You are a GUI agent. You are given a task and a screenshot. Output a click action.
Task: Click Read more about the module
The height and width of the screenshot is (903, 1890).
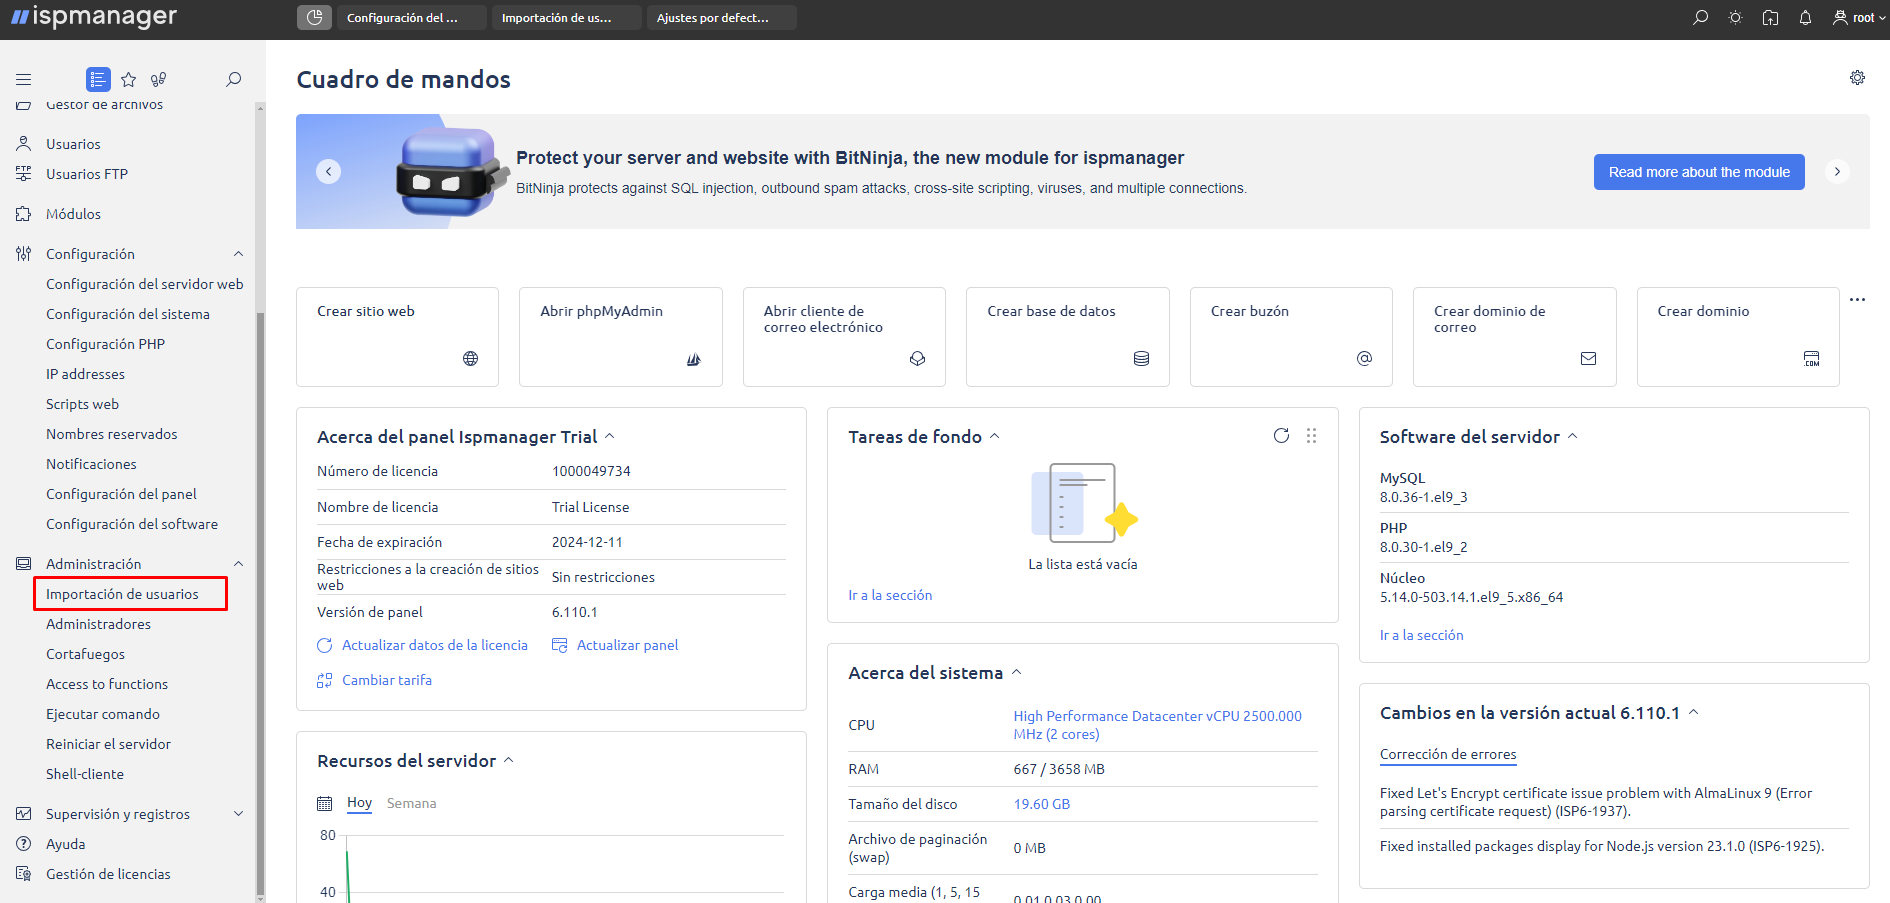[1699, 172]
